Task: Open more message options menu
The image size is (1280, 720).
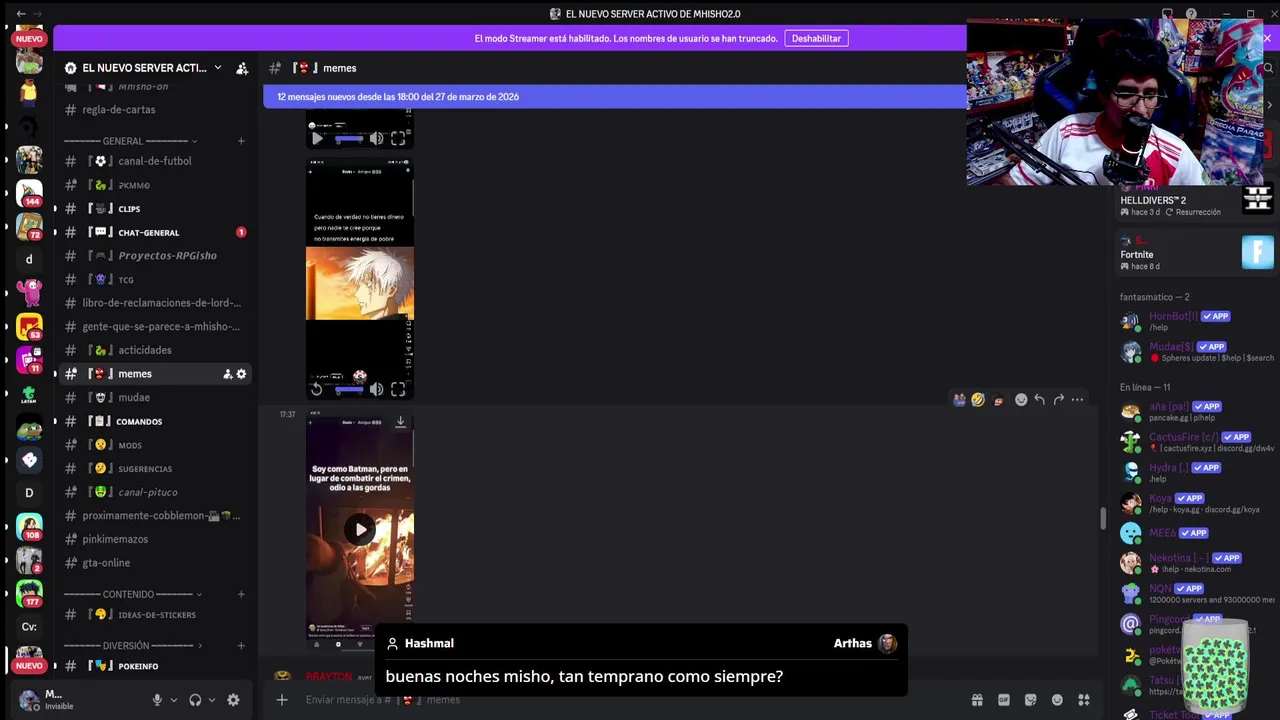Action: [x=1077, y=400]
